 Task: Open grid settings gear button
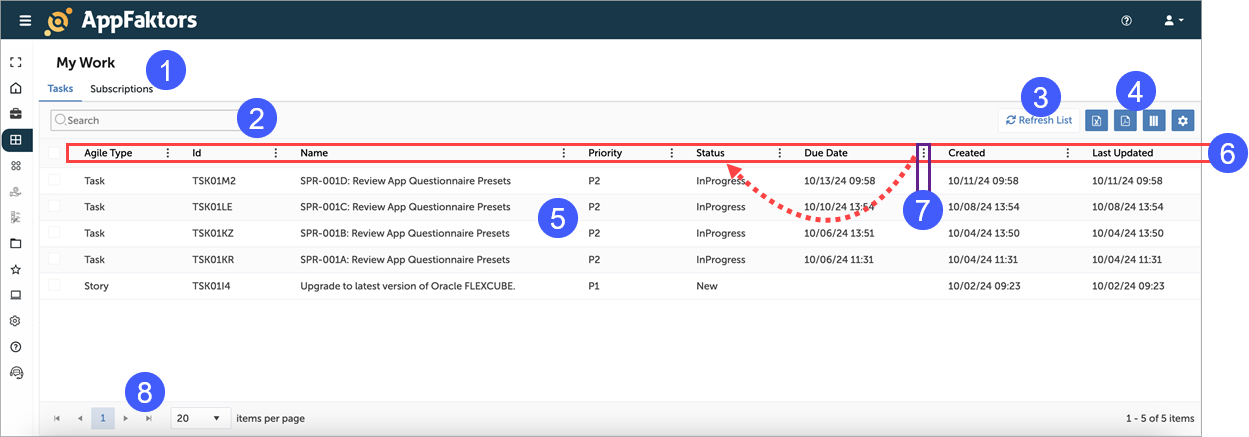(1183, 121)
